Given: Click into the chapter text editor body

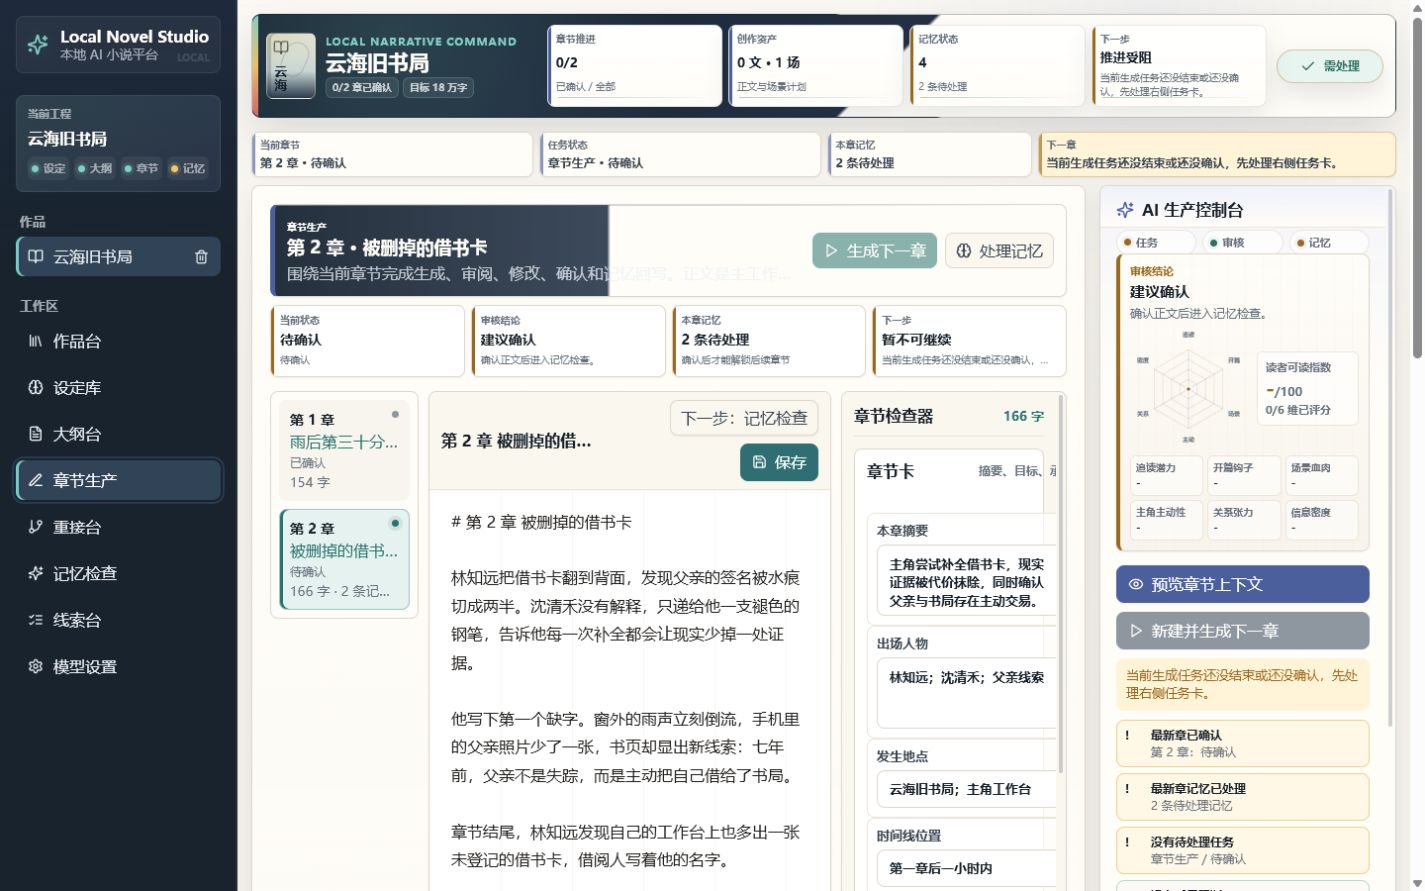Looking at the screenshot, I should coord(629,690).
